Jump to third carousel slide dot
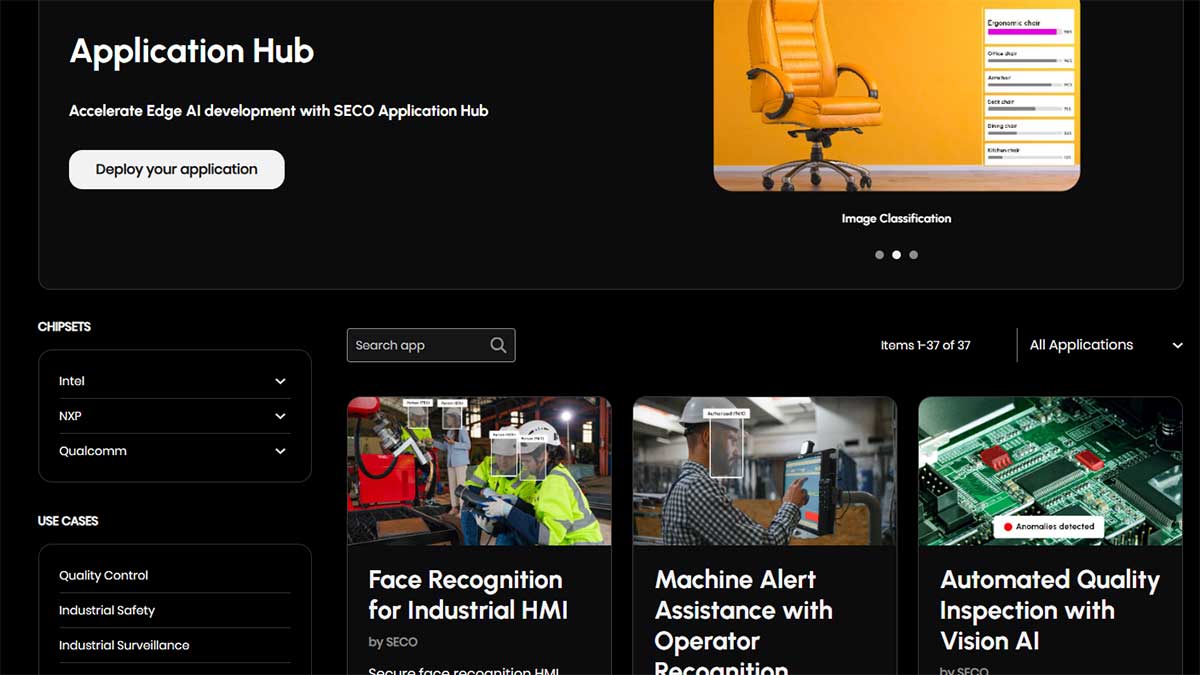 (x=913, y=255)
